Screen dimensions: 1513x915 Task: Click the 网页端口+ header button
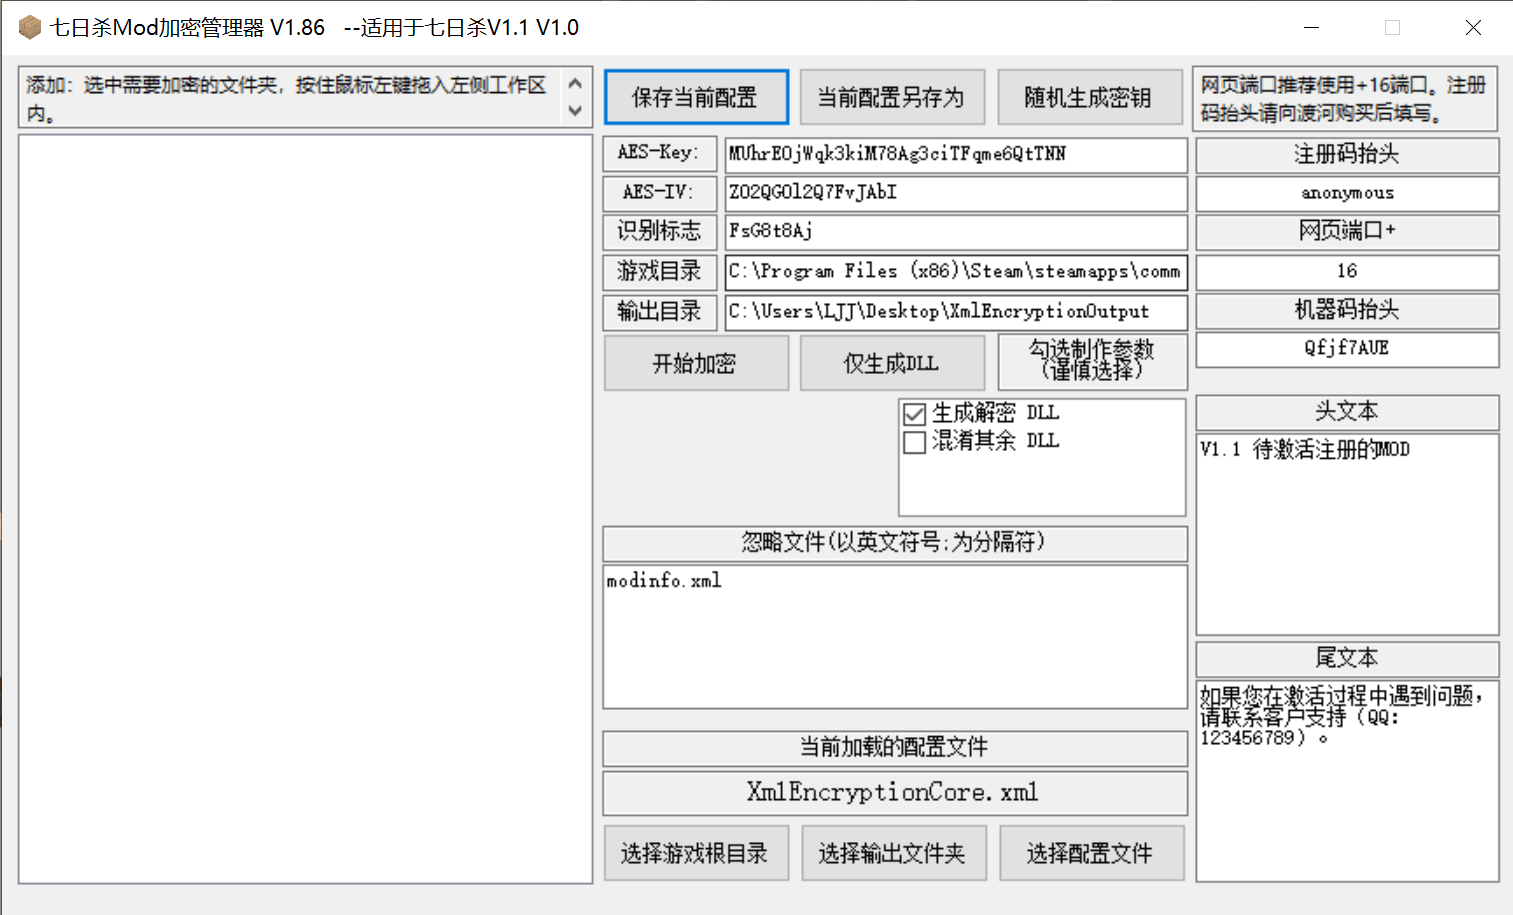1347,231
